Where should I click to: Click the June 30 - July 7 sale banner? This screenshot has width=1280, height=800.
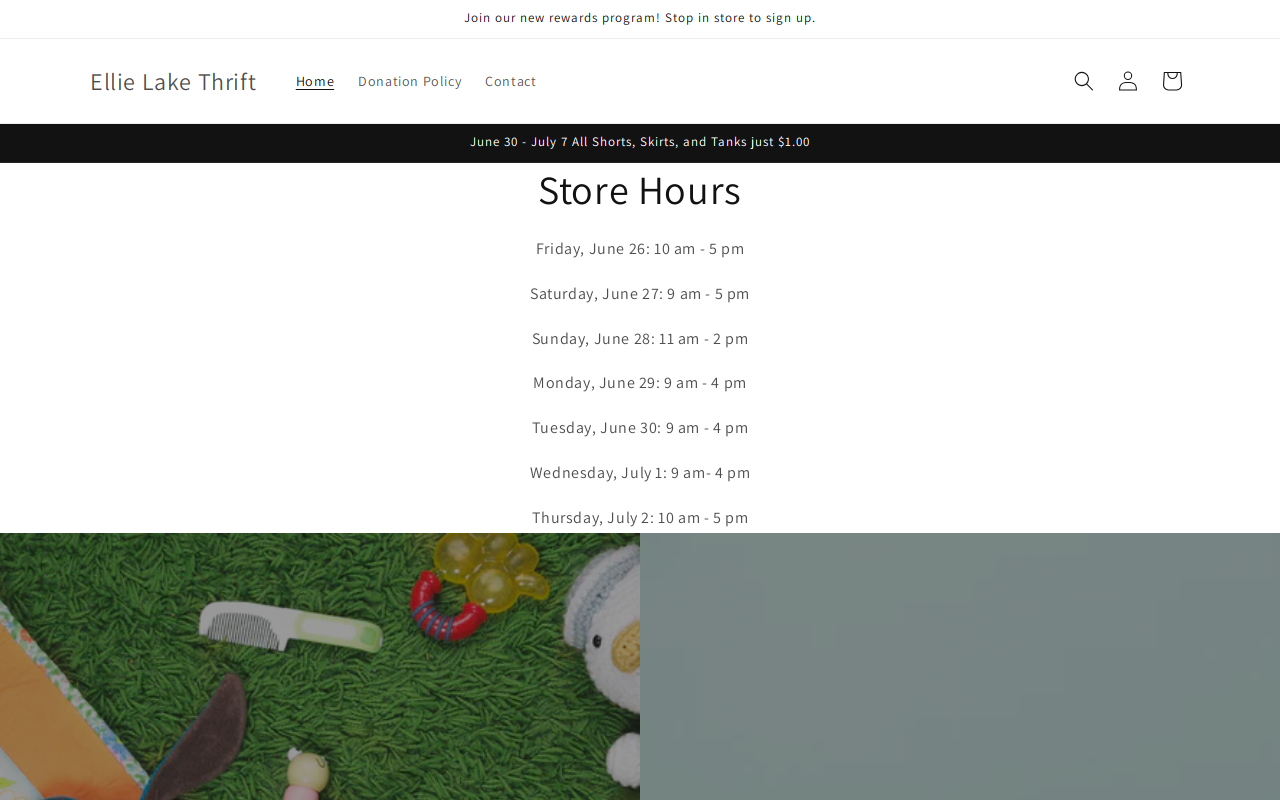click(x=640, y=142)
